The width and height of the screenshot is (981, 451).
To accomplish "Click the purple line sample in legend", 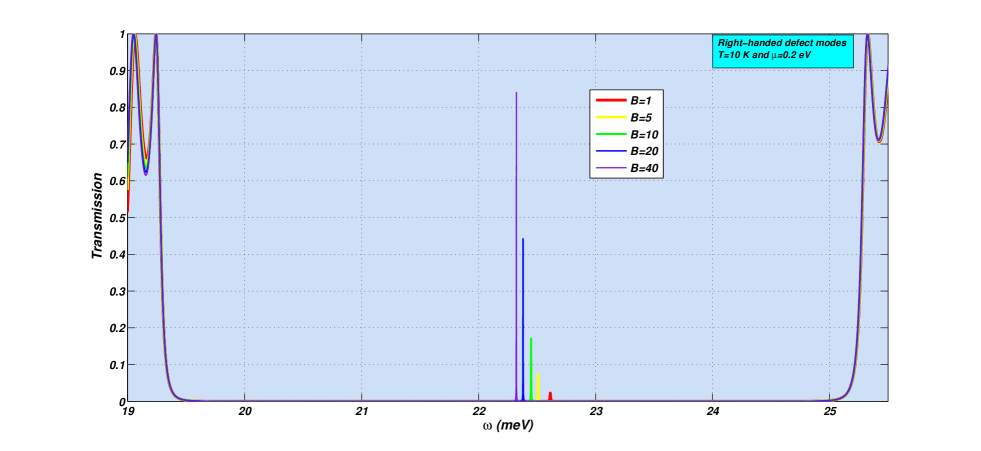I will (611, 168).
